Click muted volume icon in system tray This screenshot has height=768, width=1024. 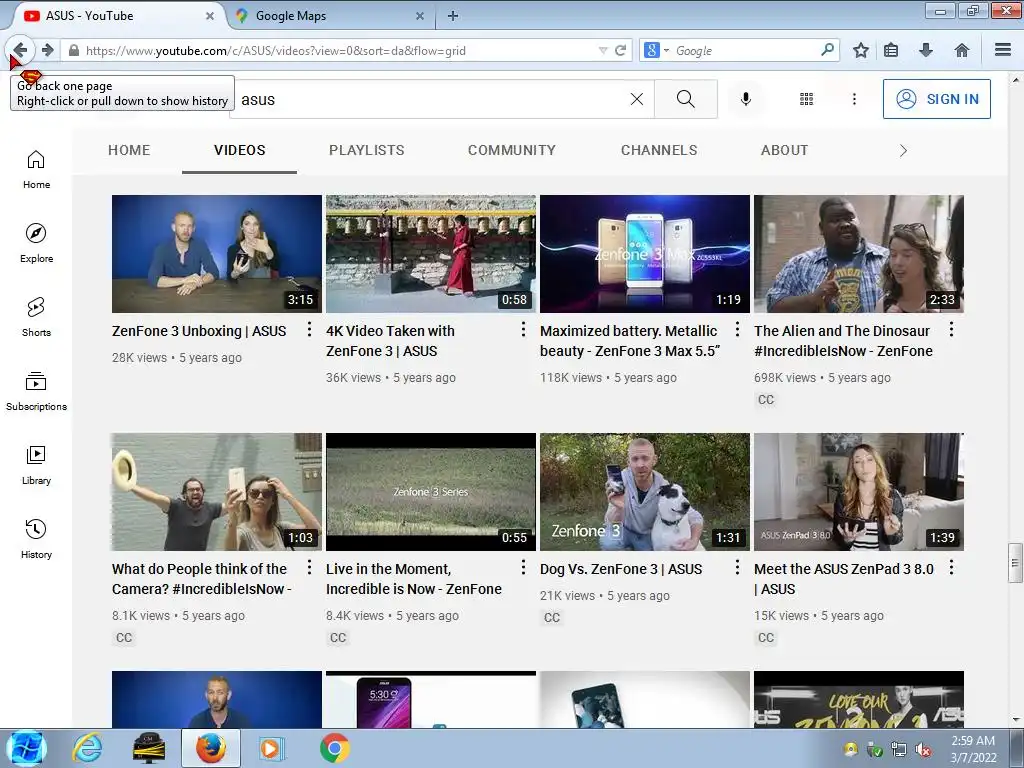[x=923, y=750]
